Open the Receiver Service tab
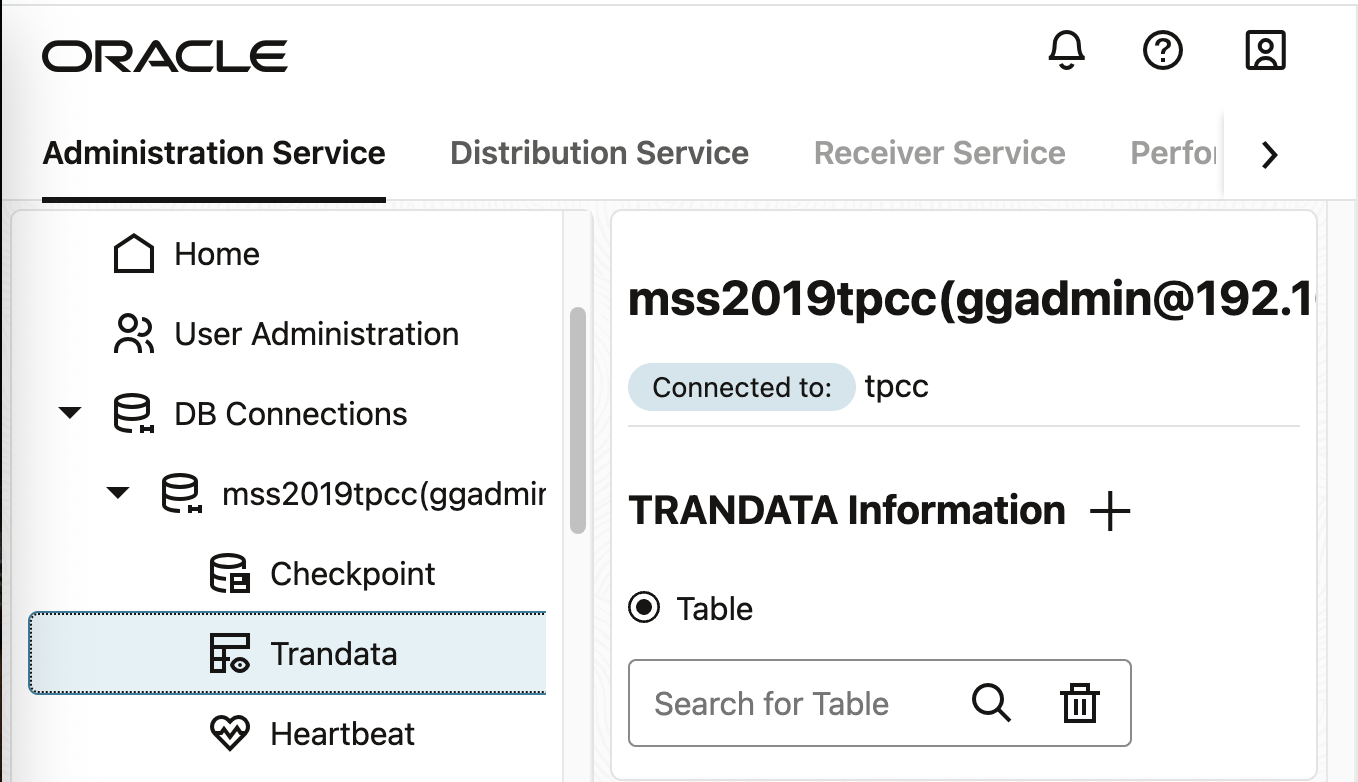Screen dimensions: 1358x782 pos(938,152)
